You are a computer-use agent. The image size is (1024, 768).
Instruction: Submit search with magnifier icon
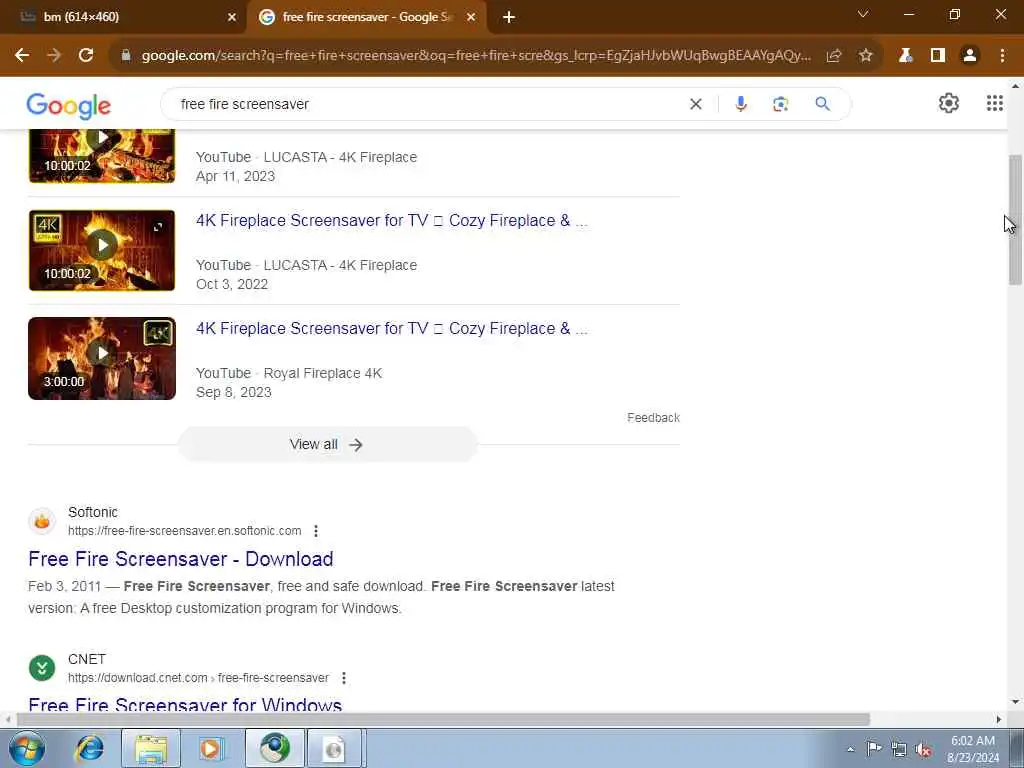click(x=822, y=104)
